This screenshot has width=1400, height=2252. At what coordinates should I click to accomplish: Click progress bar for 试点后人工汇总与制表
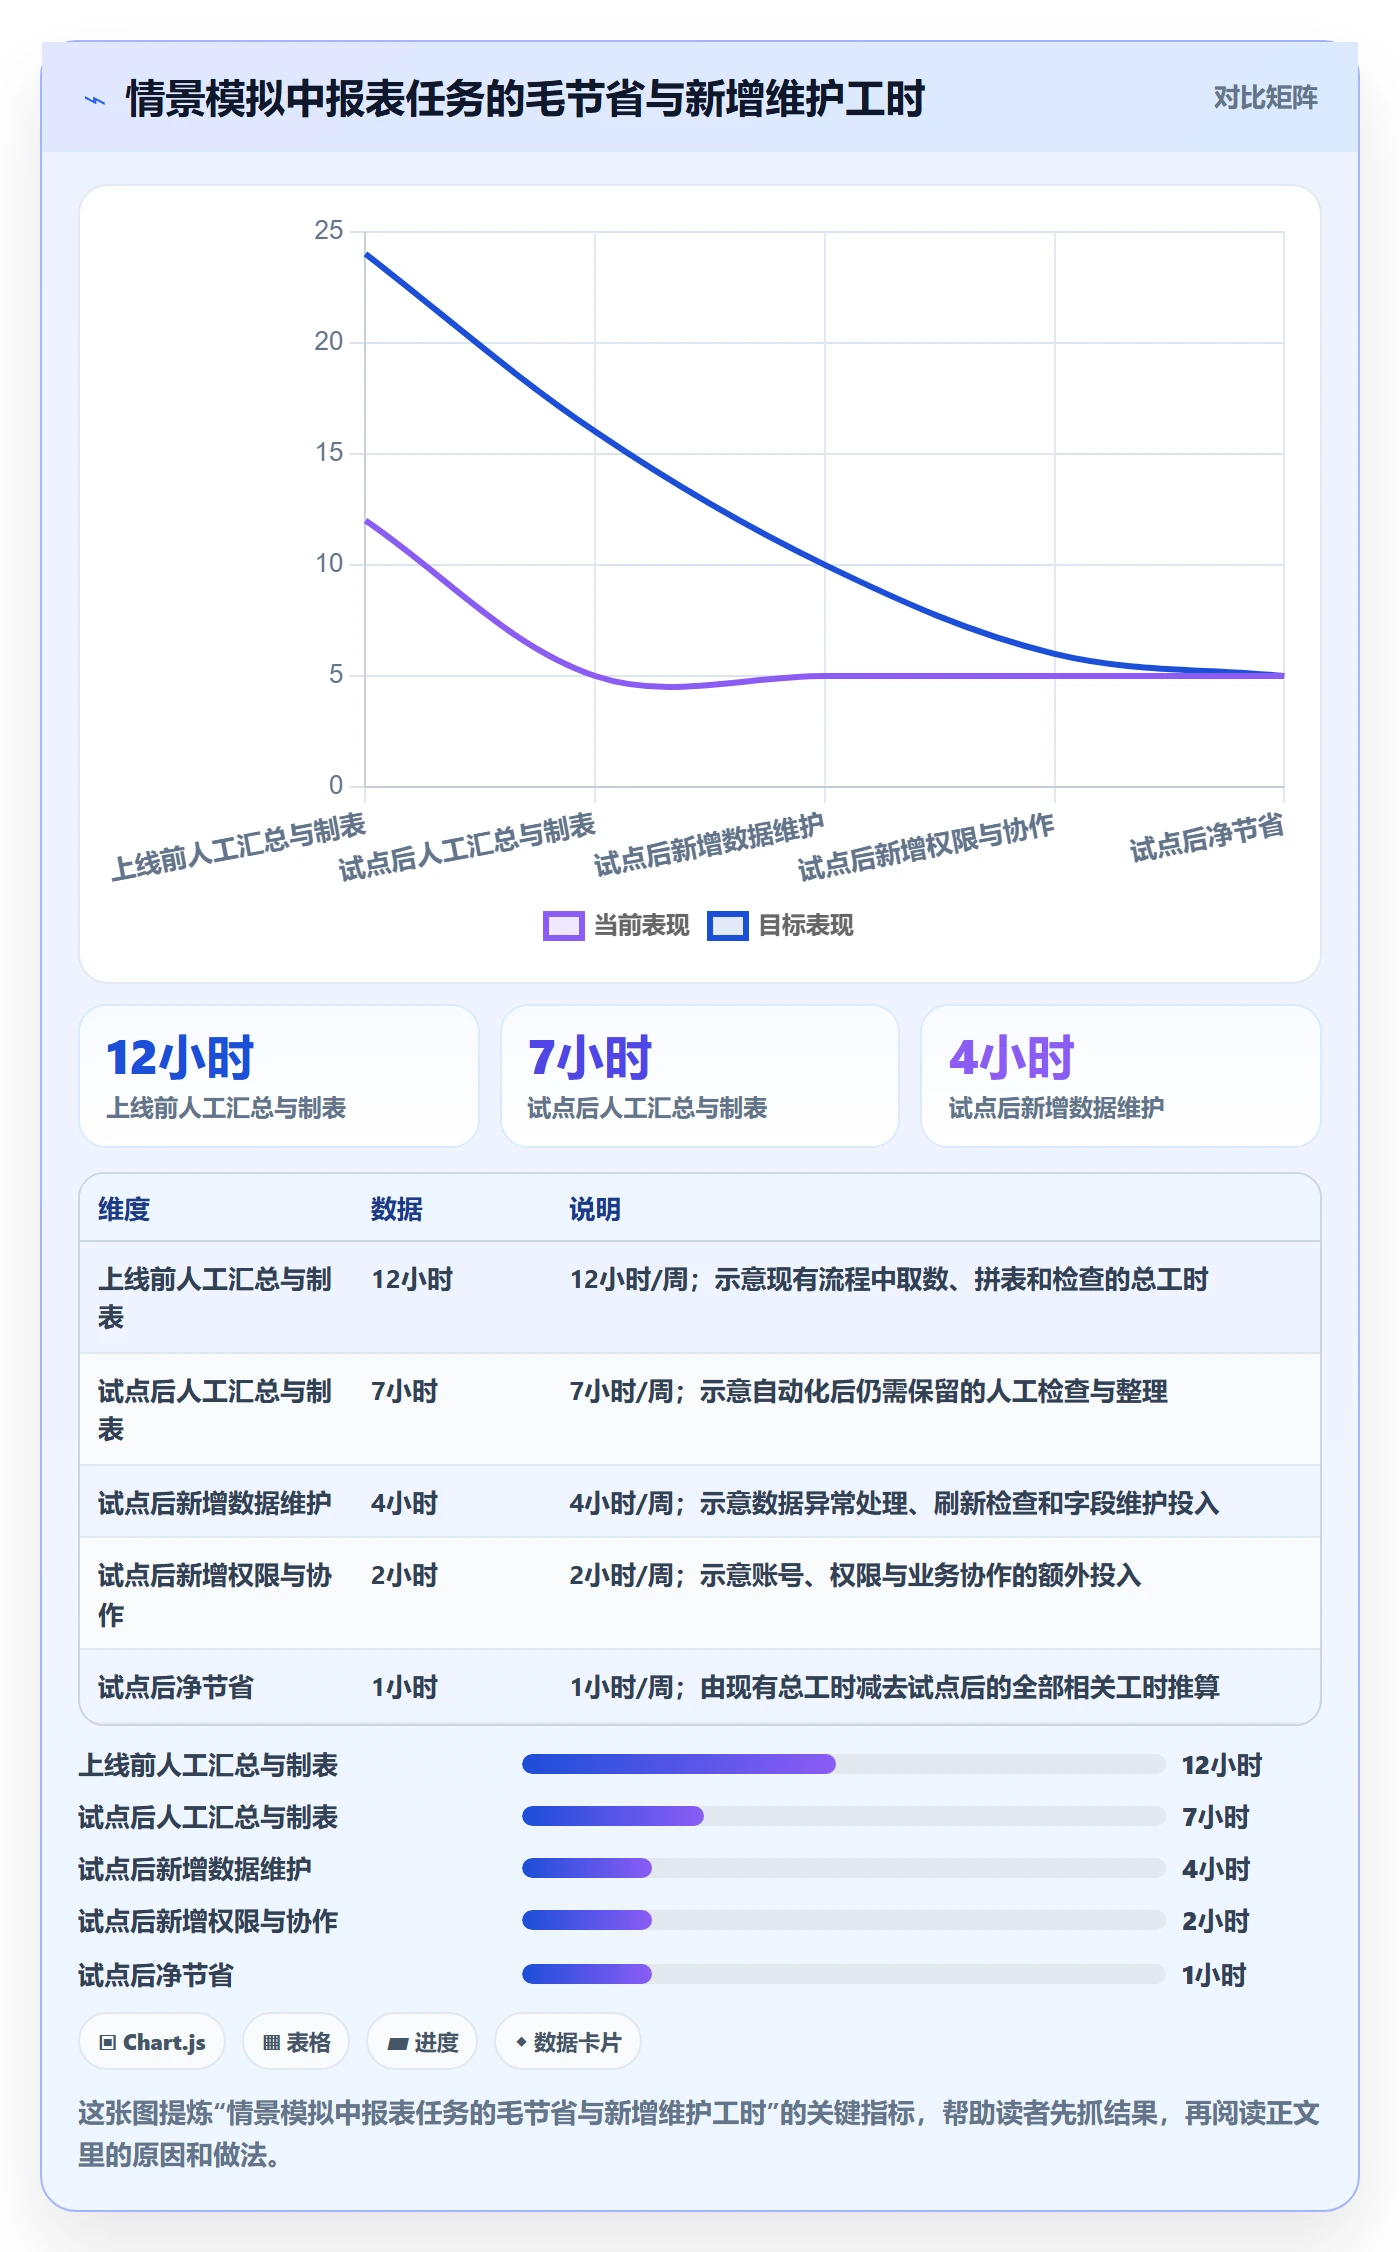(844, 1816)
